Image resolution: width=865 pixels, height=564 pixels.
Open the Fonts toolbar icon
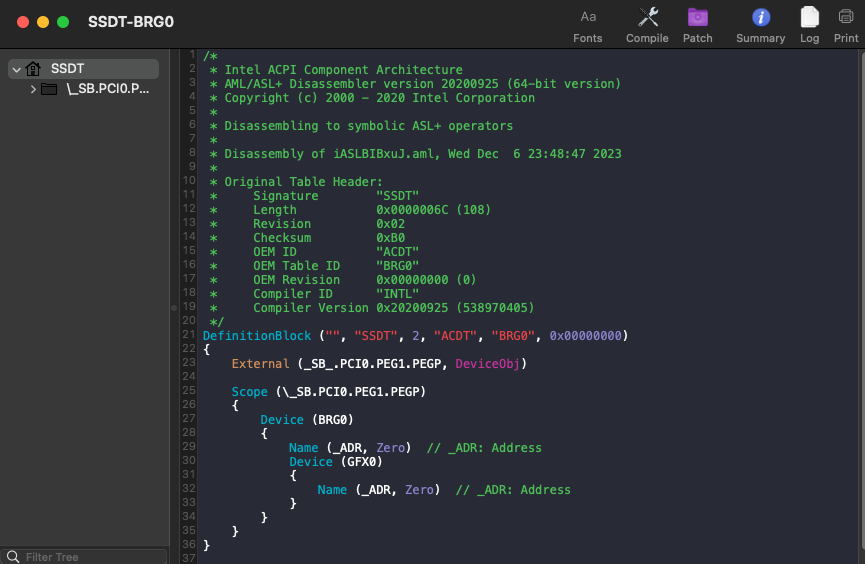pos(588,17)
